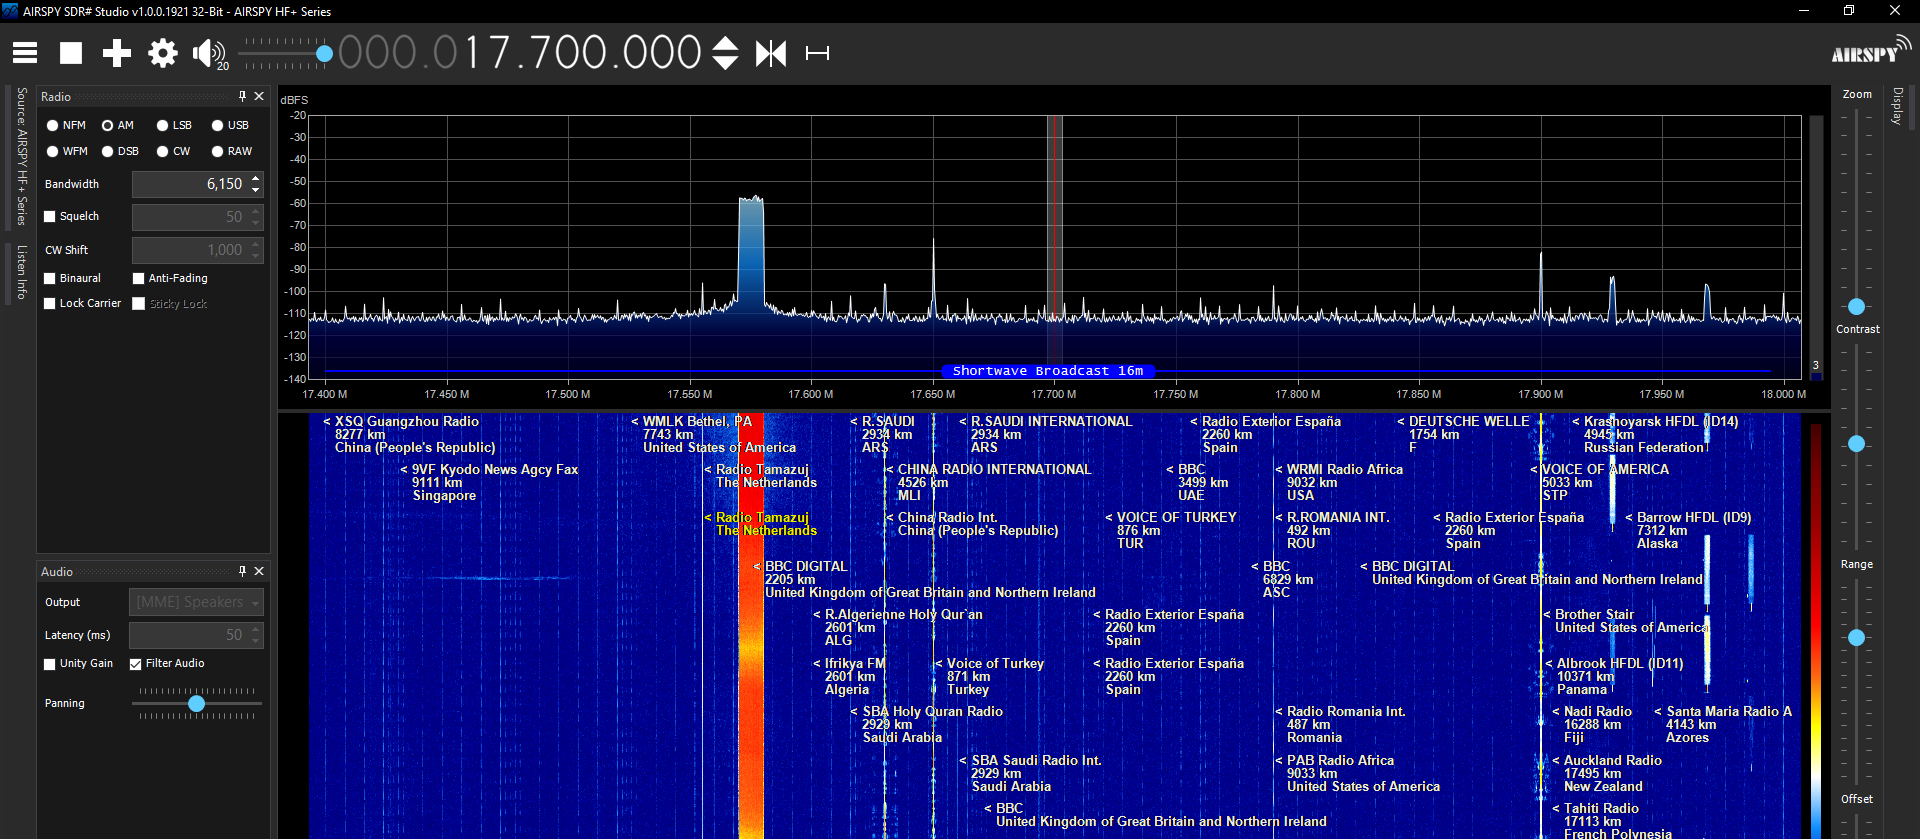Open the Listen Info side tab

coord(22,272)
